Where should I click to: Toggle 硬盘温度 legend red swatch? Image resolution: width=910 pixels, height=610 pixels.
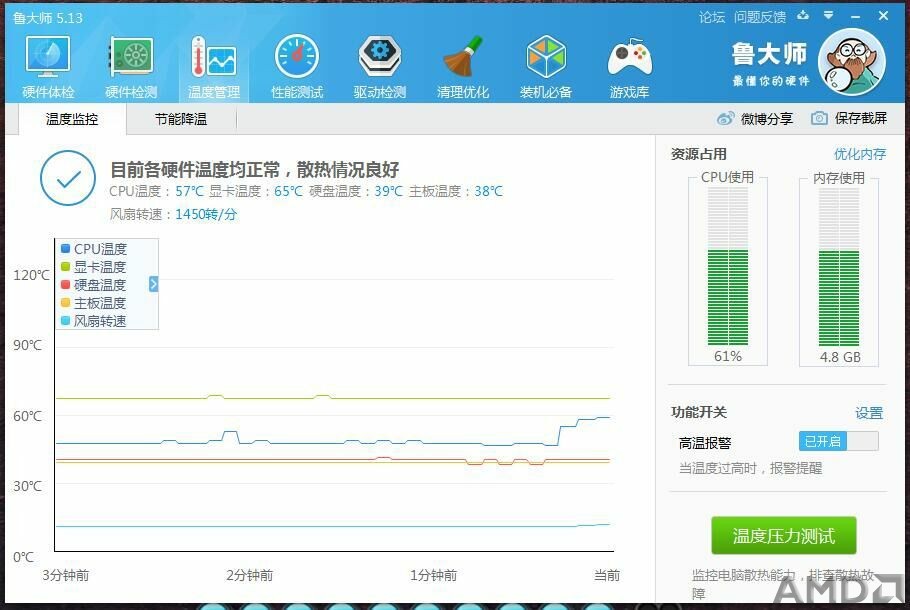pyautogui.click(x=66, y=284)
